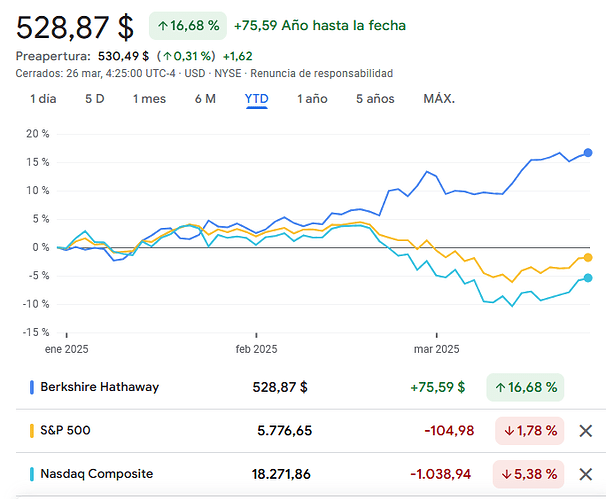Select the 5 D chart range

click(x=94, y=99)
